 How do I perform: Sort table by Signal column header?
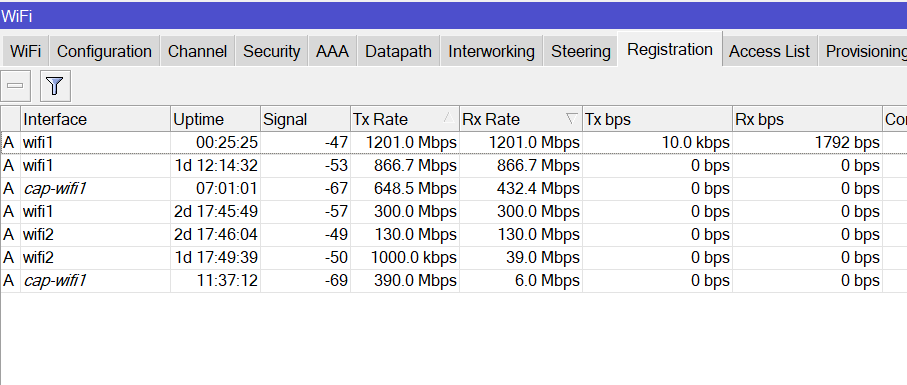(305, 119)
